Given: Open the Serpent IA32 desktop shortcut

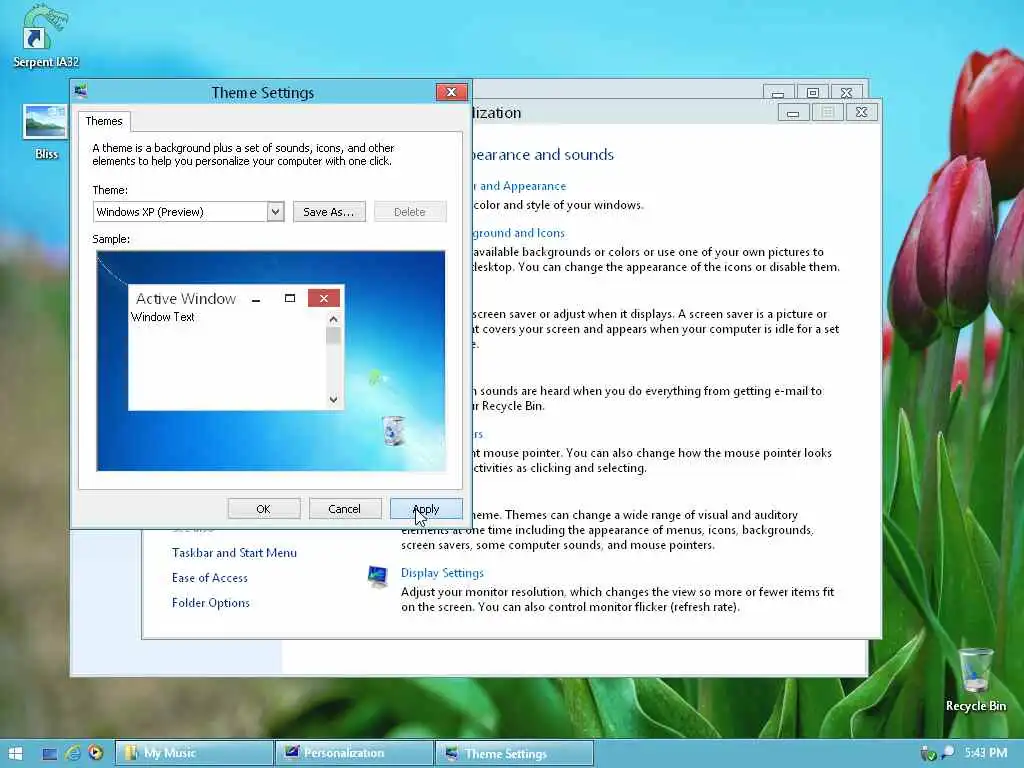Looking at the screenshot, I should tap(44, 34).
